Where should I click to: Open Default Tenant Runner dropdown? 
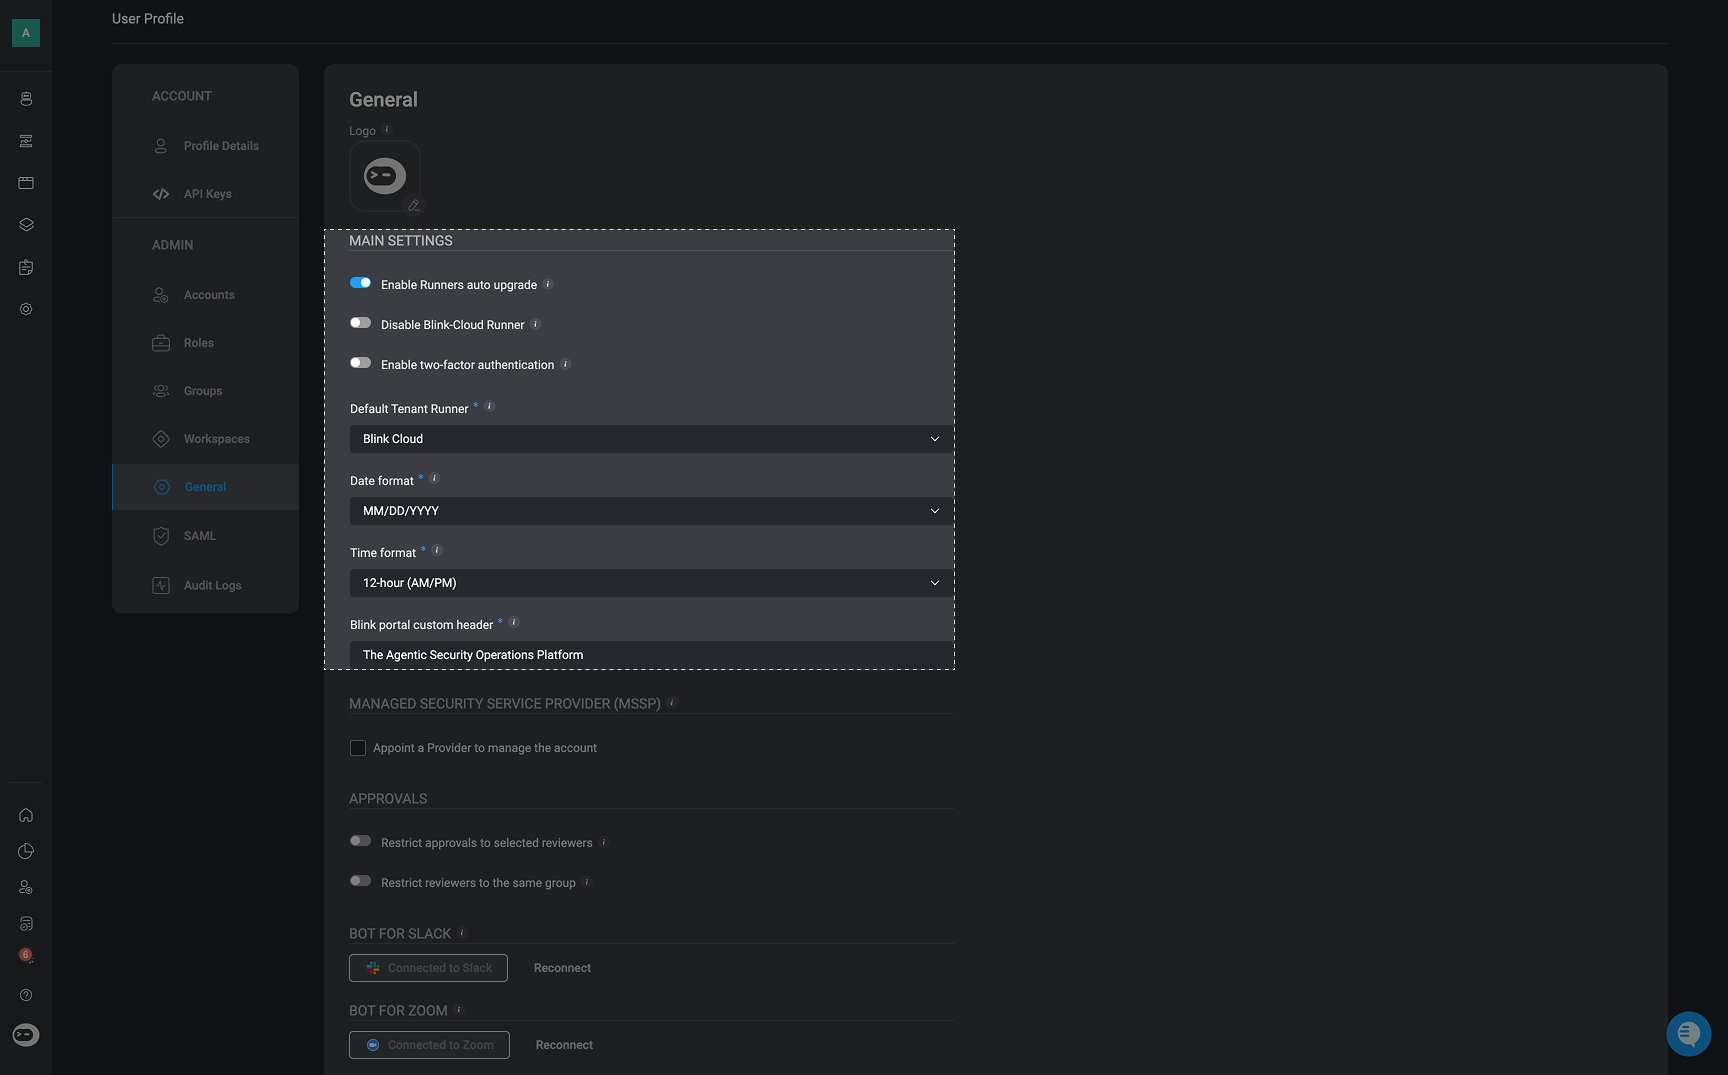coord(651,439)
